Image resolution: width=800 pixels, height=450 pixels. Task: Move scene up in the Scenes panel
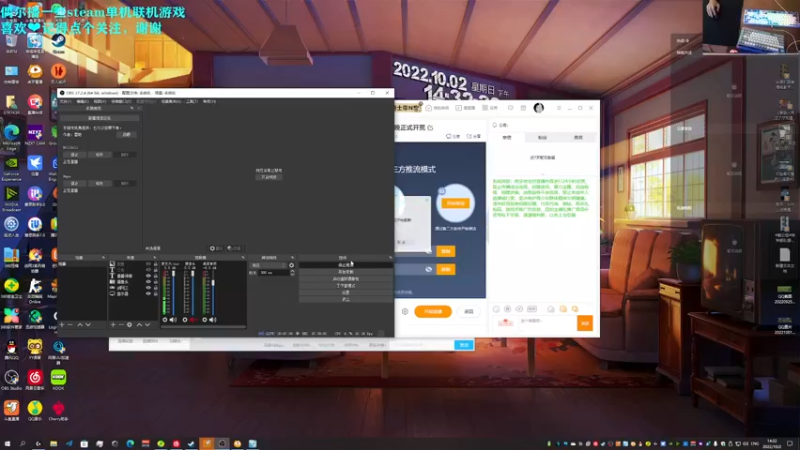point(80,324)
